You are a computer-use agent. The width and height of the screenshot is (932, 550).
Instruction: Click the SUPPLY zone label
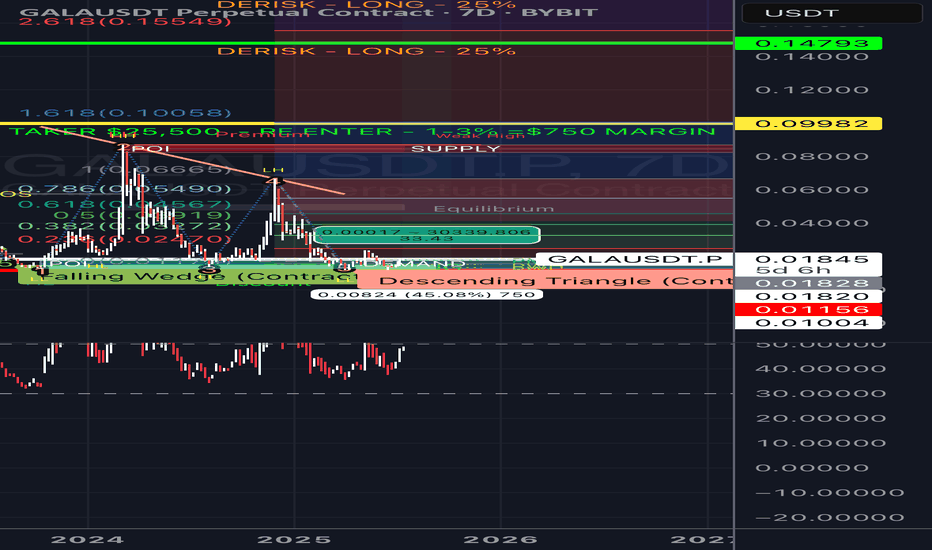tap(456, 149)
